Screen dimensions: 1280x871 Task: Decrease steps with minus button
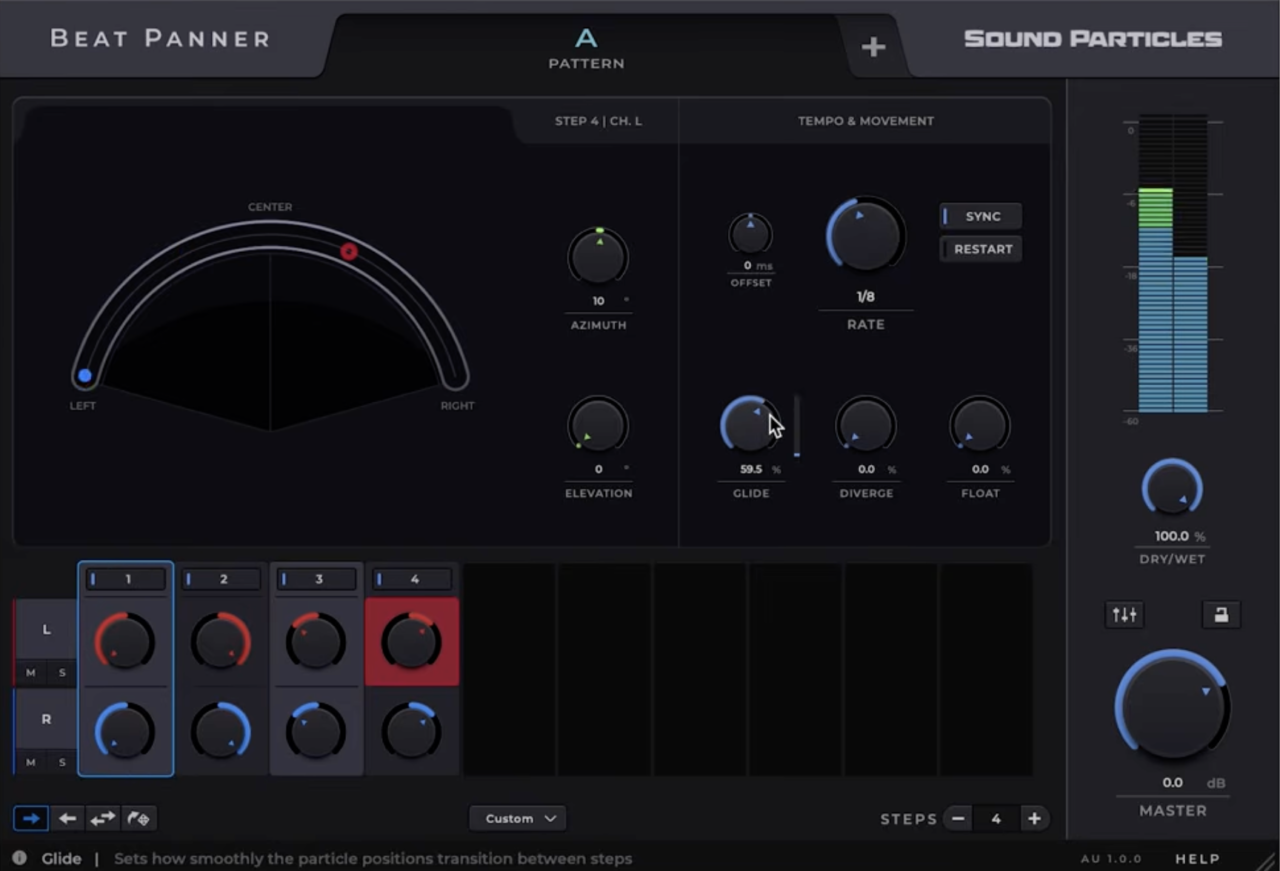958,818
